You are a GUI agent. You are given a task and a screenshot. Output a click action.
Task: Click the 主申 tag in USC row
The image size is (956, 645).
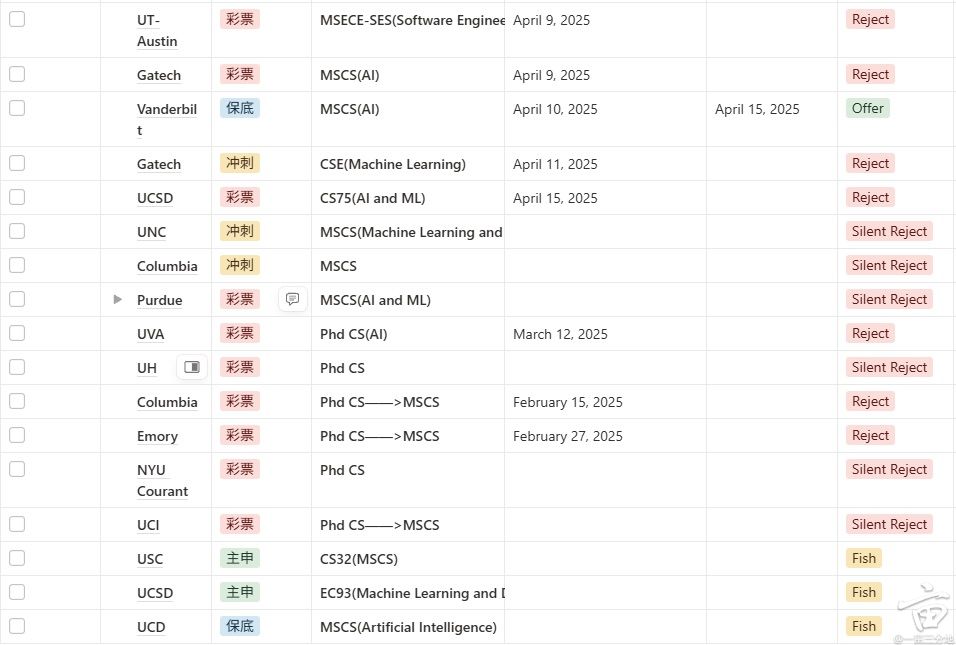pos(240,558)
